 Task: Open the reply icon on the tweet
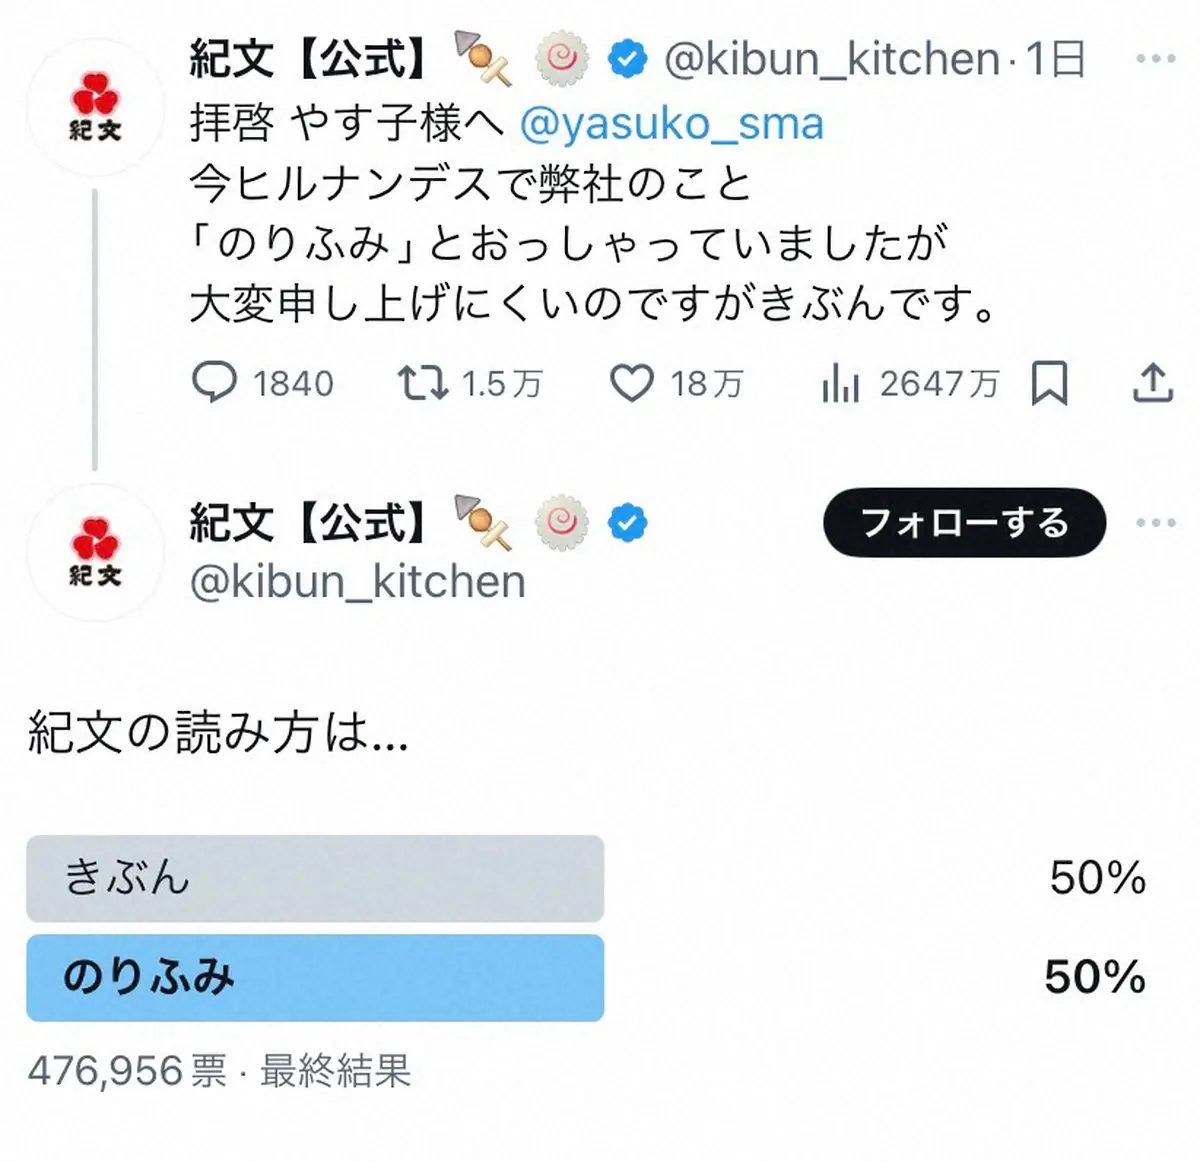coord(217,382)
